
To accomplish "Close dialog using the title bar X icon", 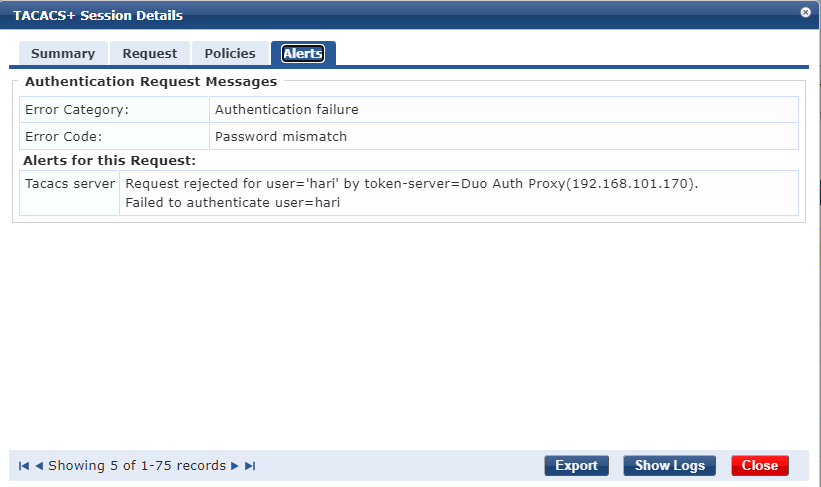I will (806, 13).
